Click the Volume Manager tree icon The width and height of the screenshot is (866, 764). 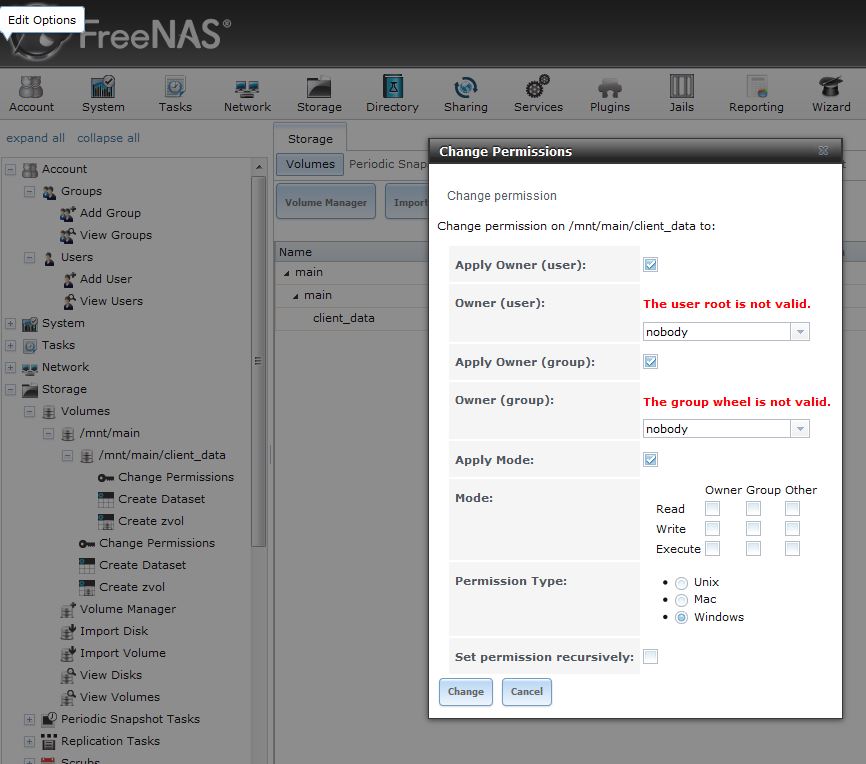pos(67,609)
